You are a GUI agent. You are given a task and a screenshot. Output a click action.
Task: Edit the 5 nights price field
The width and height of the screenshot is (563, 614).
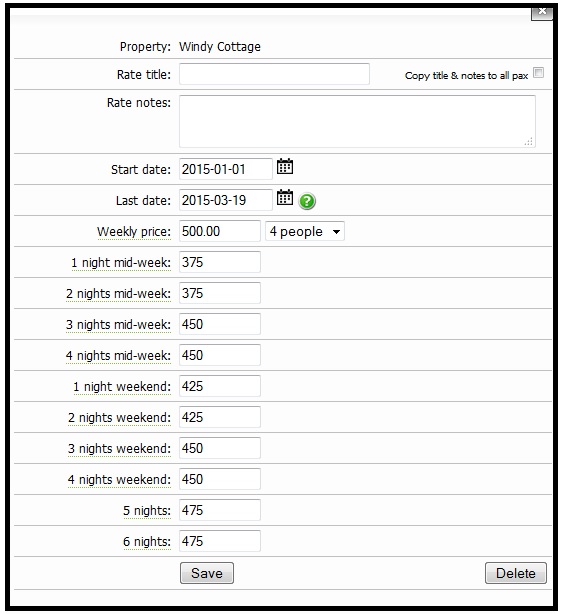point(220,510)
